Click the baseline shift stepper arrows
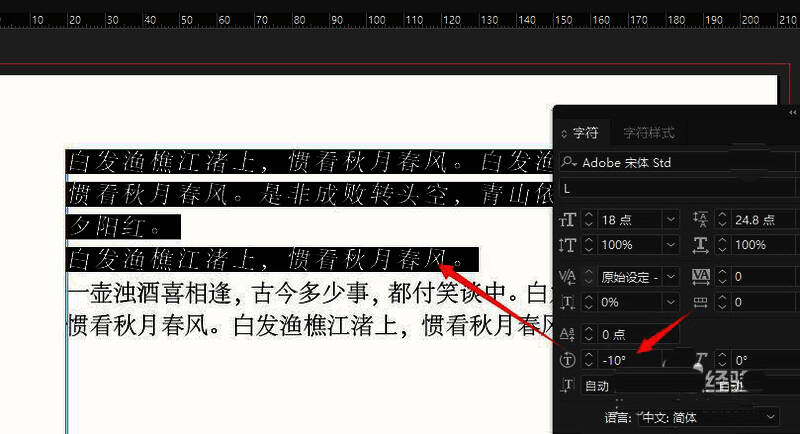 pos(588,335)
